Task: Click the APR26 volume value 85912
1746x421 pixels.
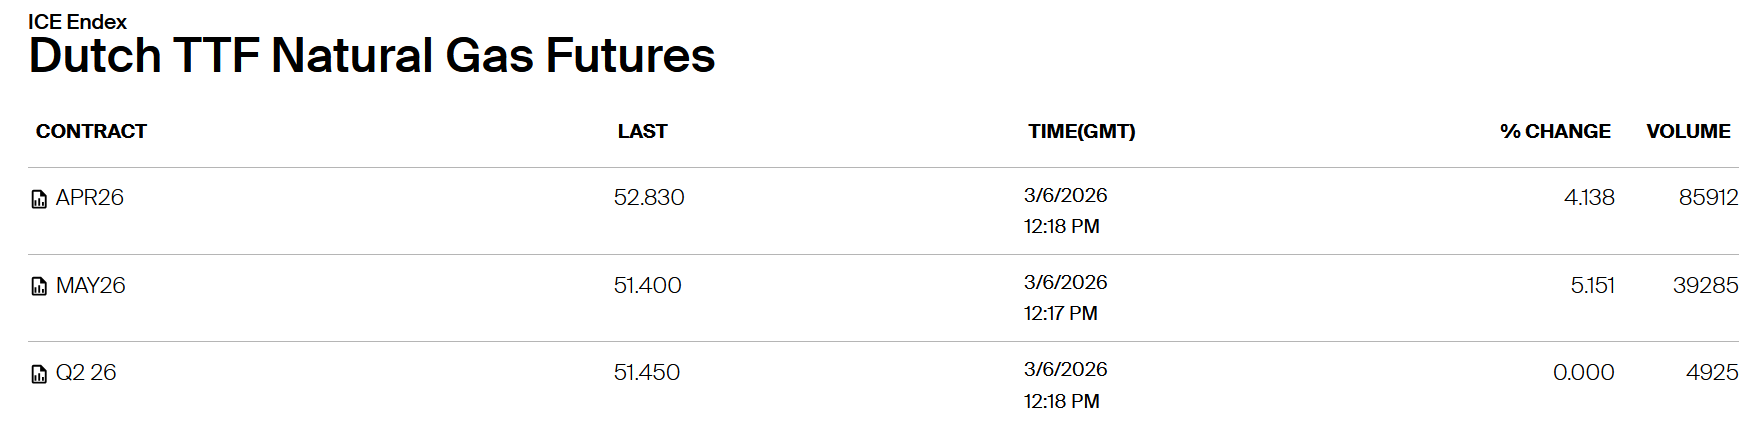Action: coord(1708,198)
